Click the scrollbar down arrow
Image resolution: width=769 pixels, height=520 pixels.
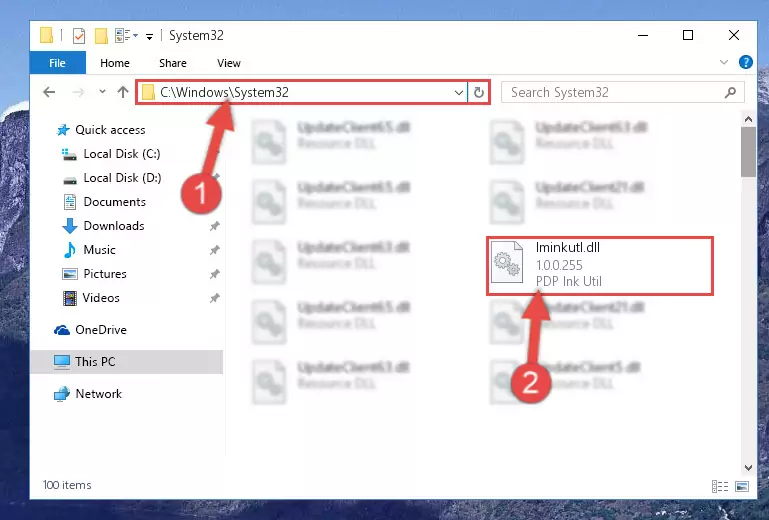click(748, 468)
